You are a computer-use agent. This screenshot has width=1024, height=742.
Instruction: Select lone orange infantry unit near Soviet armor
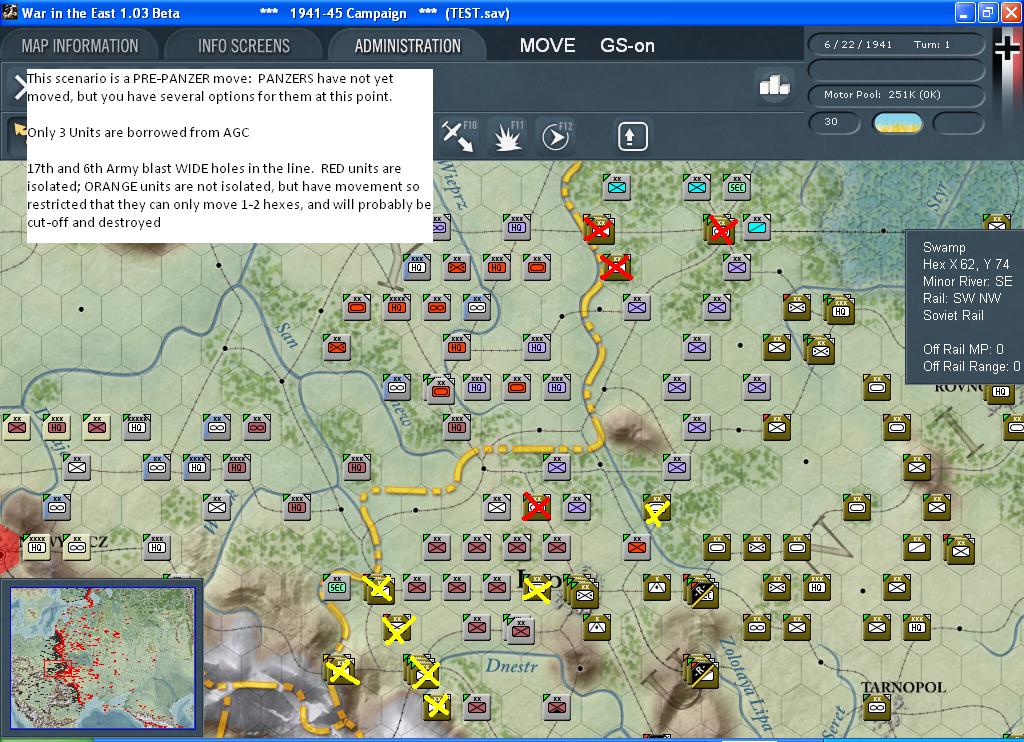click(636, 547)
